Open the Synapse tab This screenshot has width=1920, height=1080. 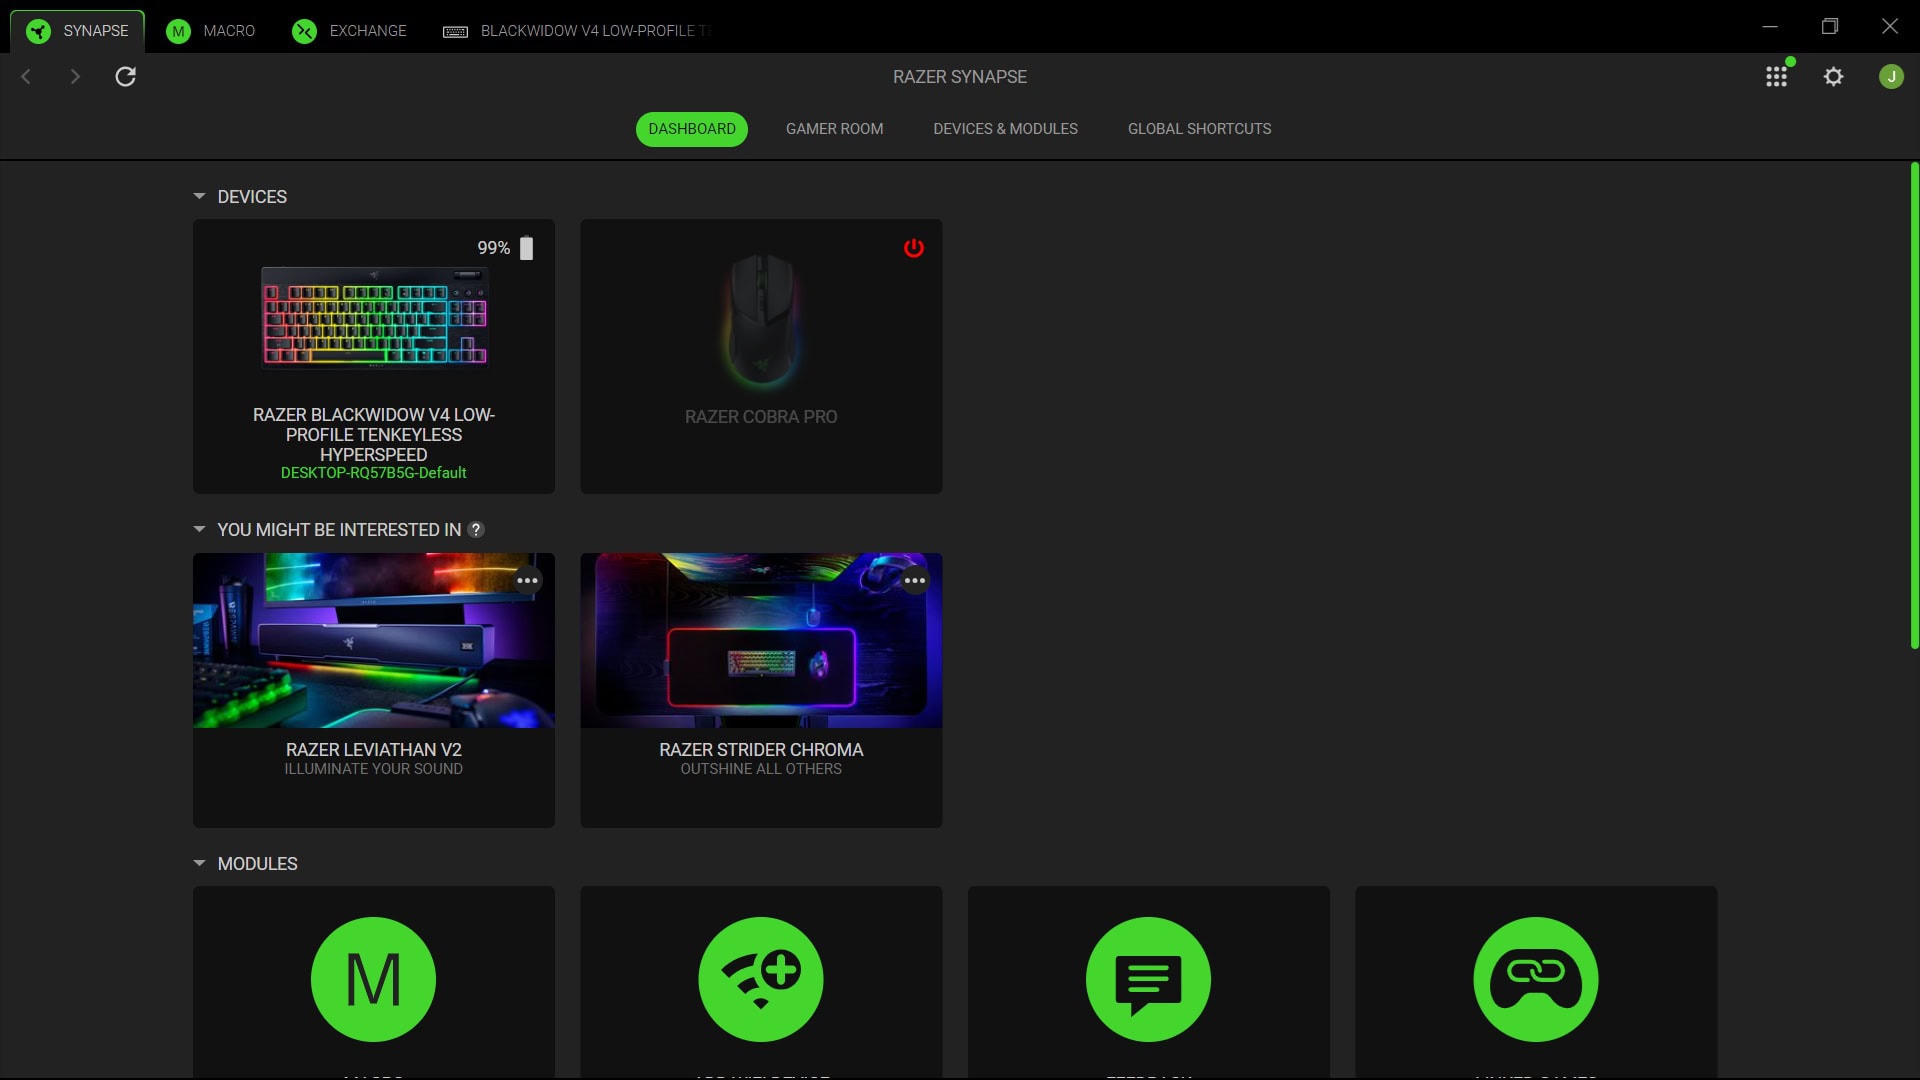click(x=78, y=31)
